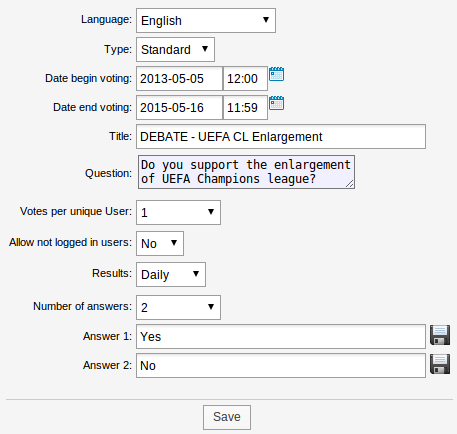Expand the Number of answers dropdown

[178, 307]
